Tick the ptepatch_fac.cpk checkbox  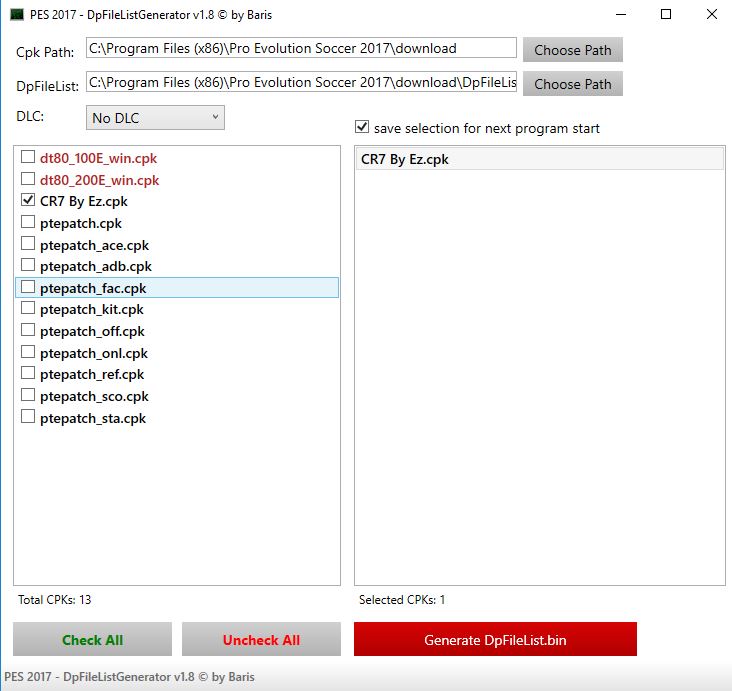click(x=28, y=287)
